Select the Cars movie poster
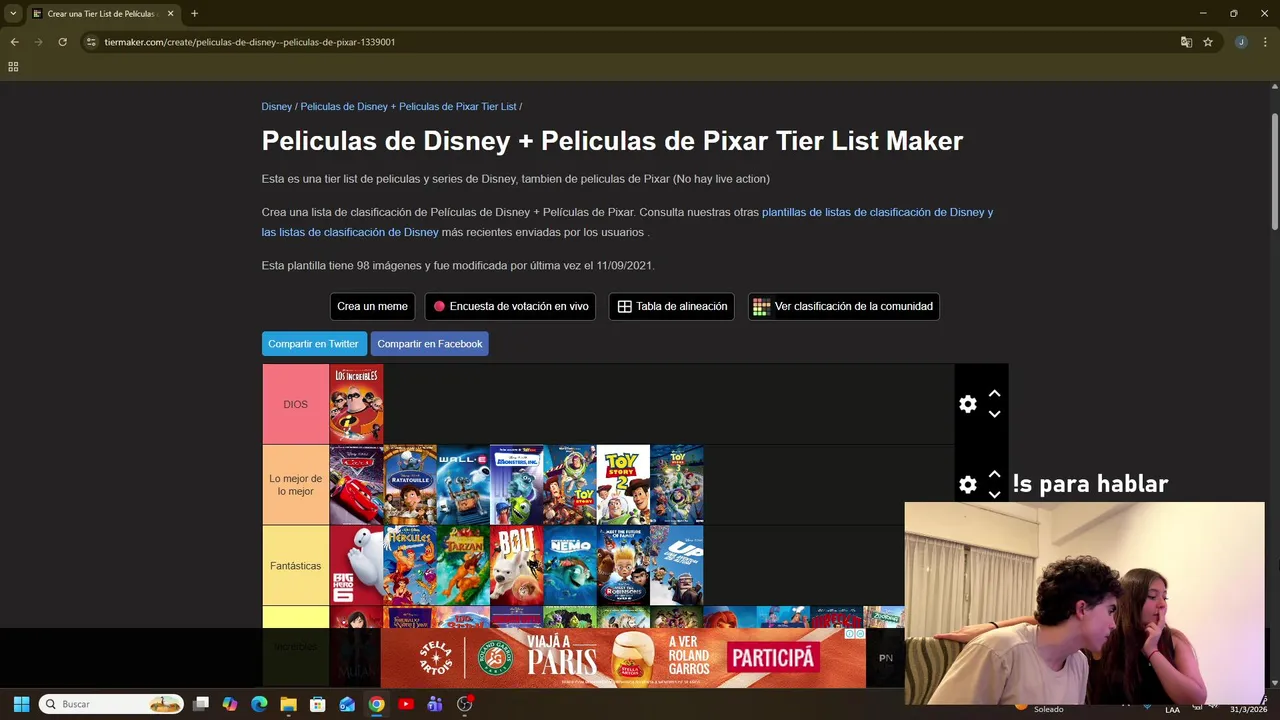Image resolution: width=1280 pixels, height=720 pixels. pos(357,485)
